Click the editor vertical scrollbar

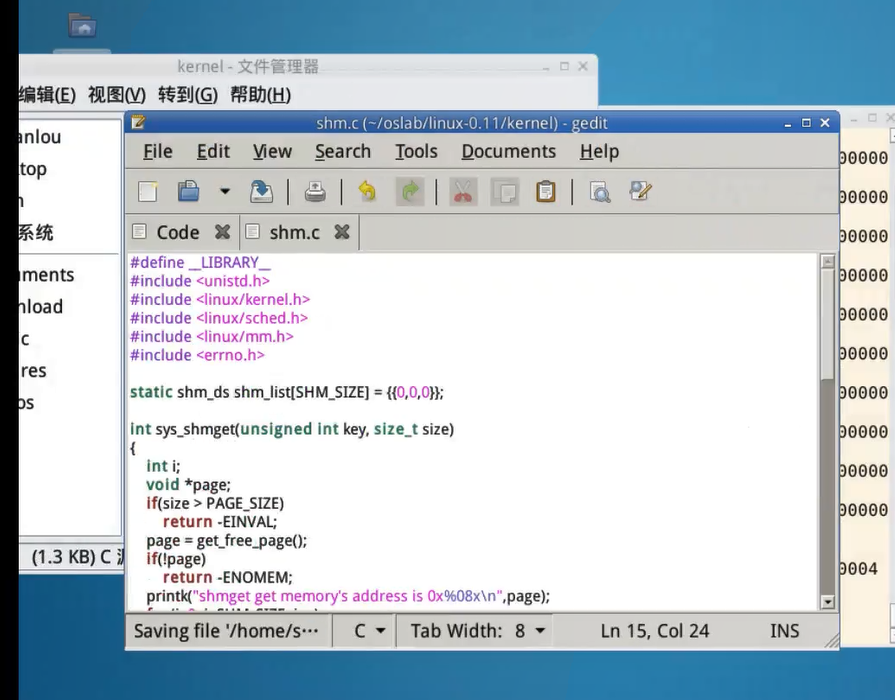[827, 480]
